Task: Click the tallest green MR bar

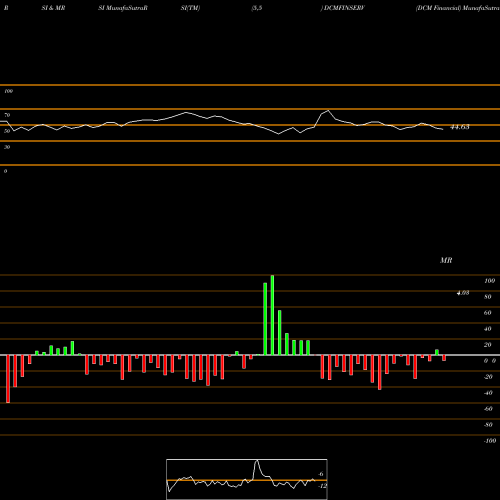Action: click(x=272, y=315)
